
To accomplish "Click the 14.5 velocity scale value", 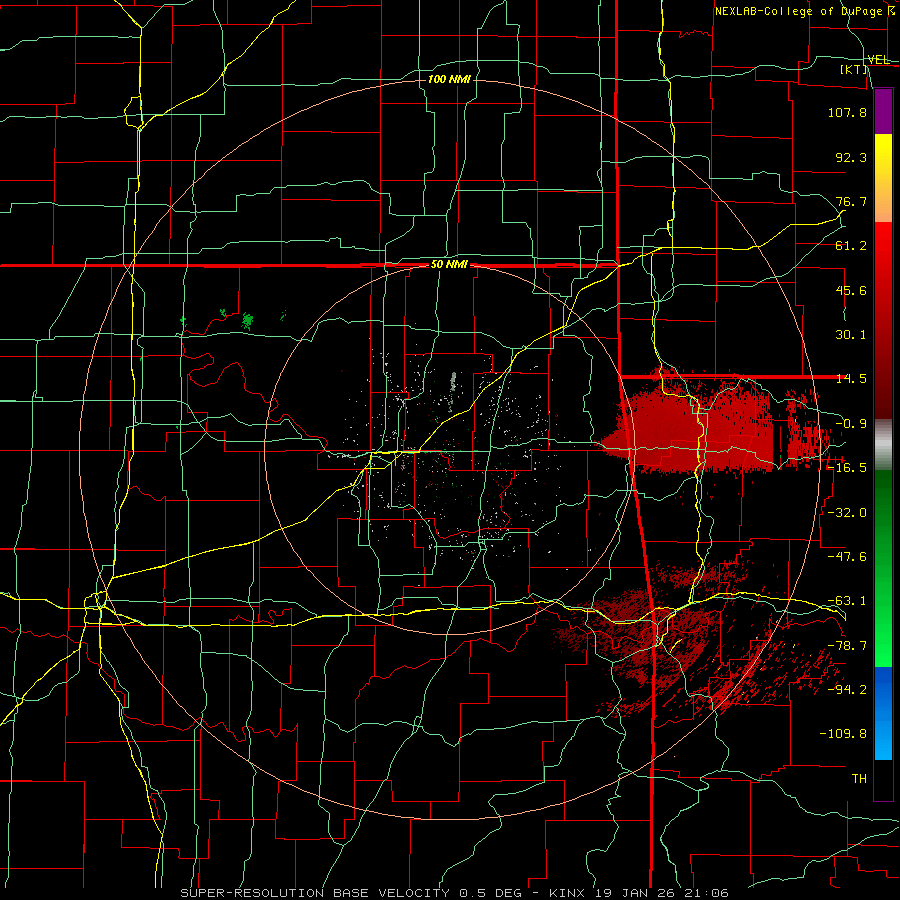I will coord(851,379).
